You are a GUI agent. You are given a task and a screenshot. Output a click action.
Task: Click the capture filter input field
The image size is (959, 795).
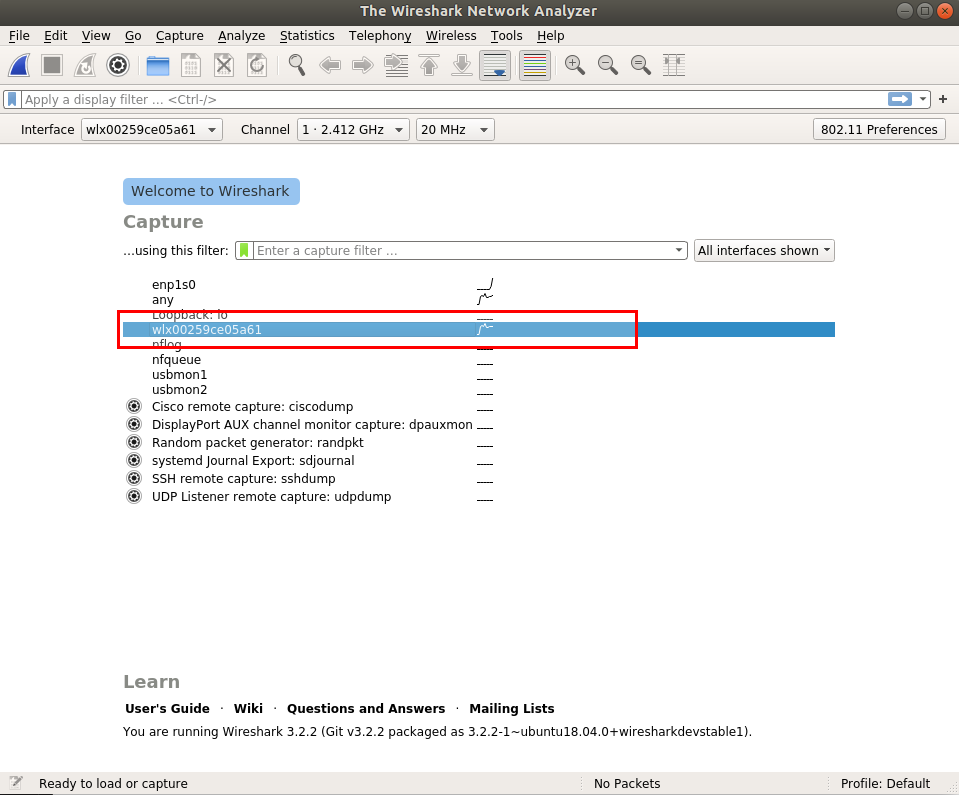463,251
